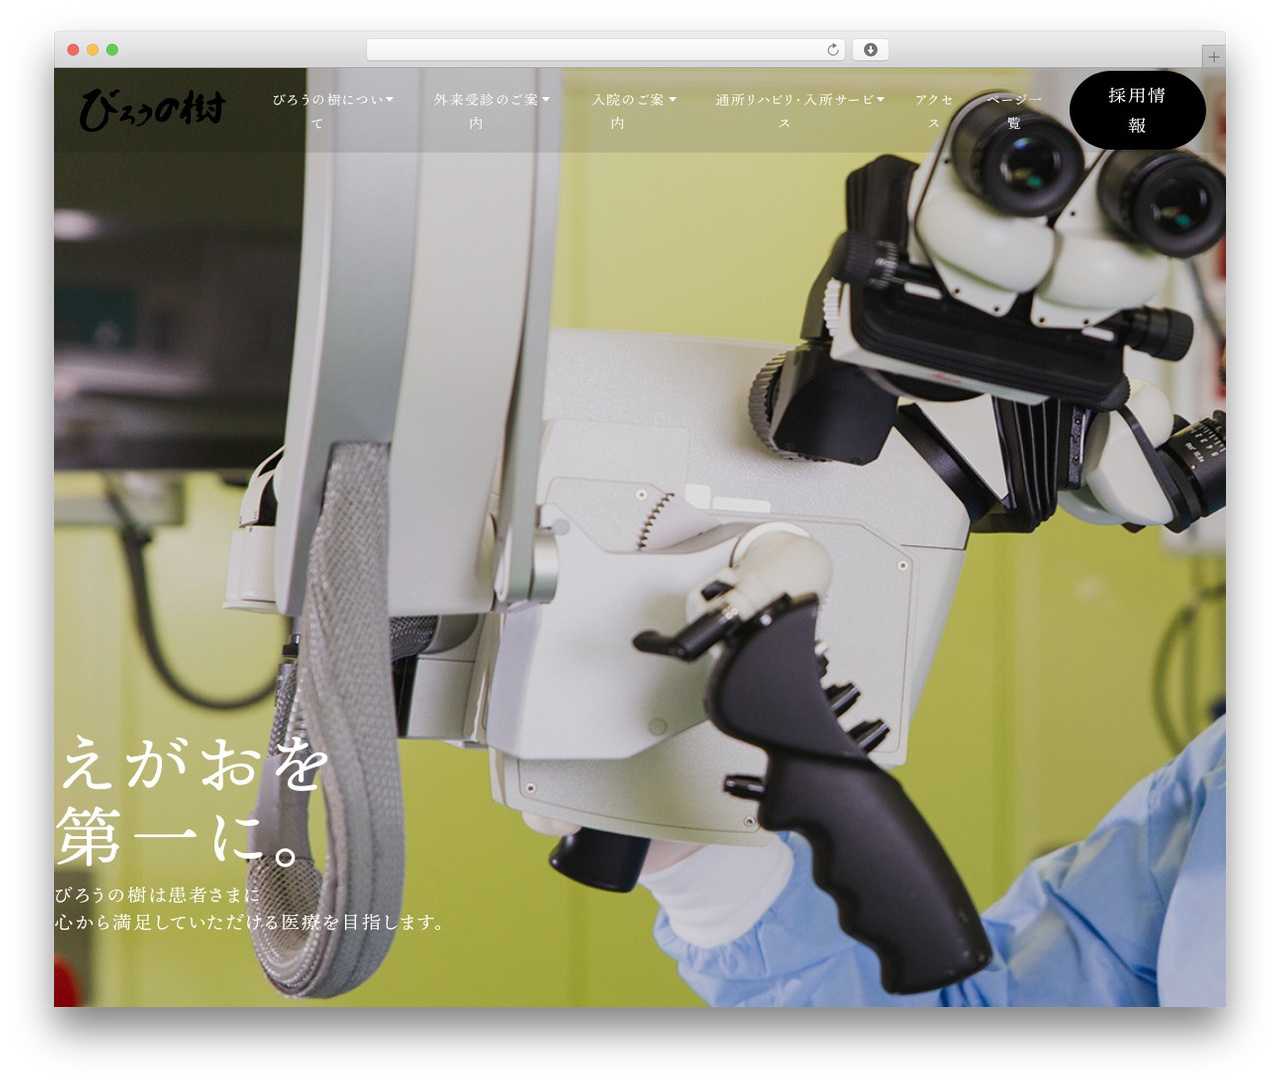Open a new tab with the plus button

tap(1213, 57)
